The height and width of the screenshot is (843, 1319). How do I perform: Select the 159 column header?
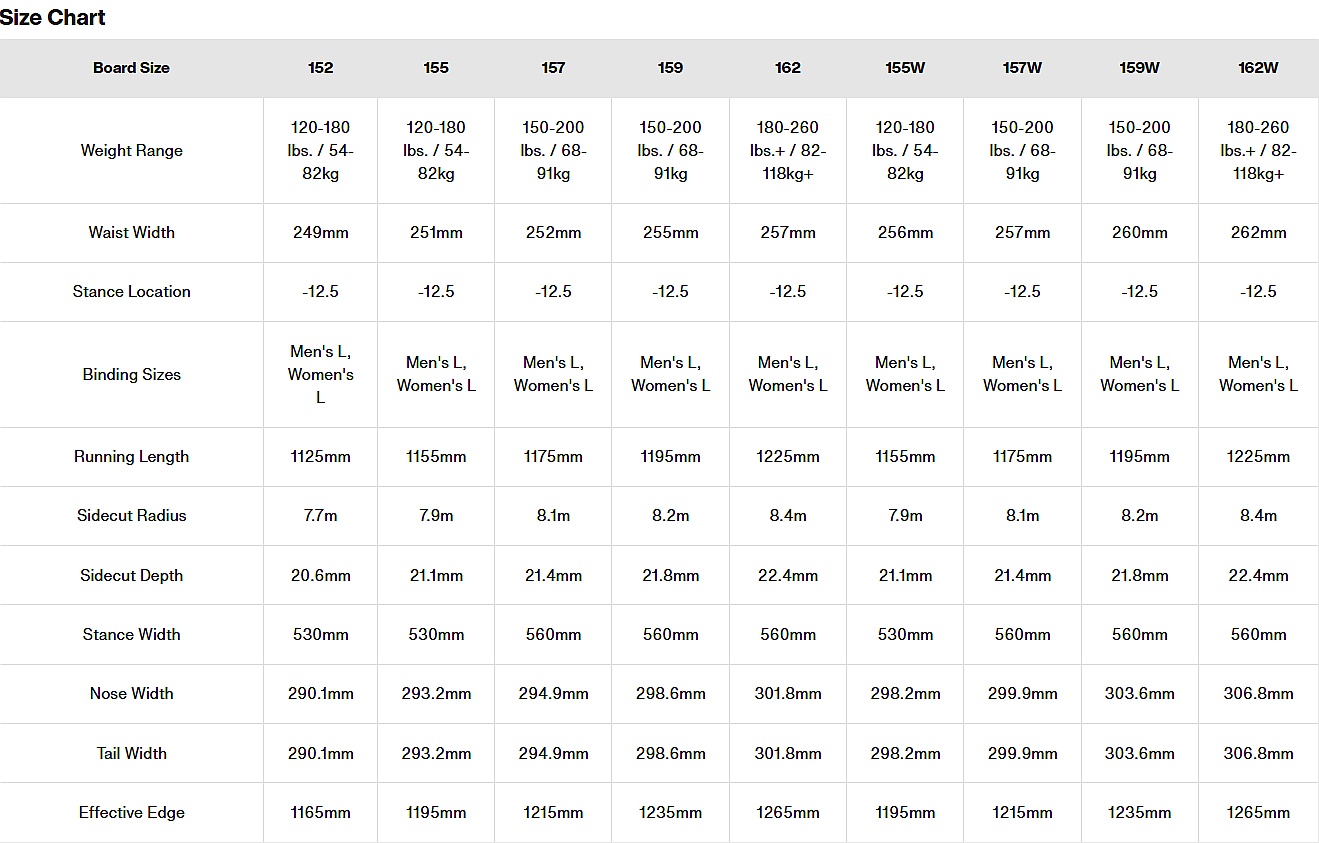(670, 68)
